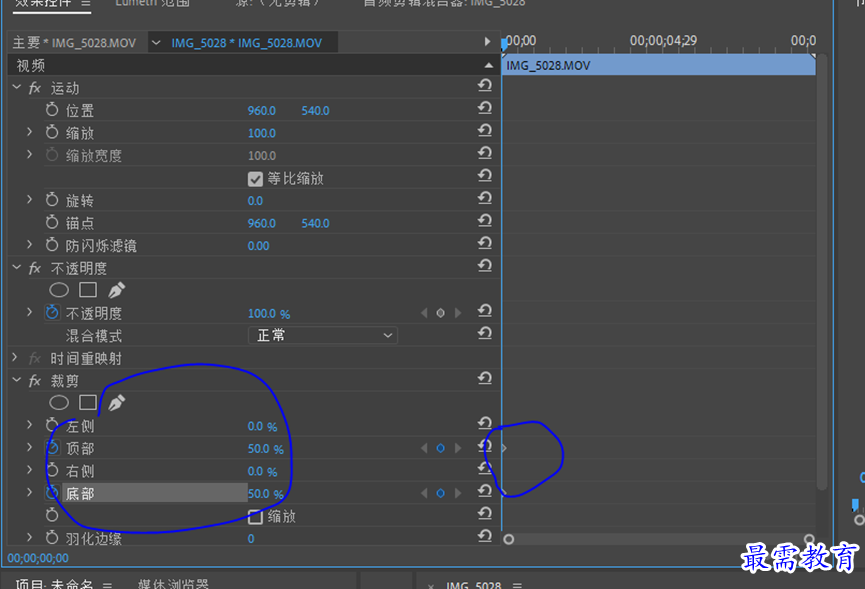Toggle the fx switch for 裁剪

(35, 381)
